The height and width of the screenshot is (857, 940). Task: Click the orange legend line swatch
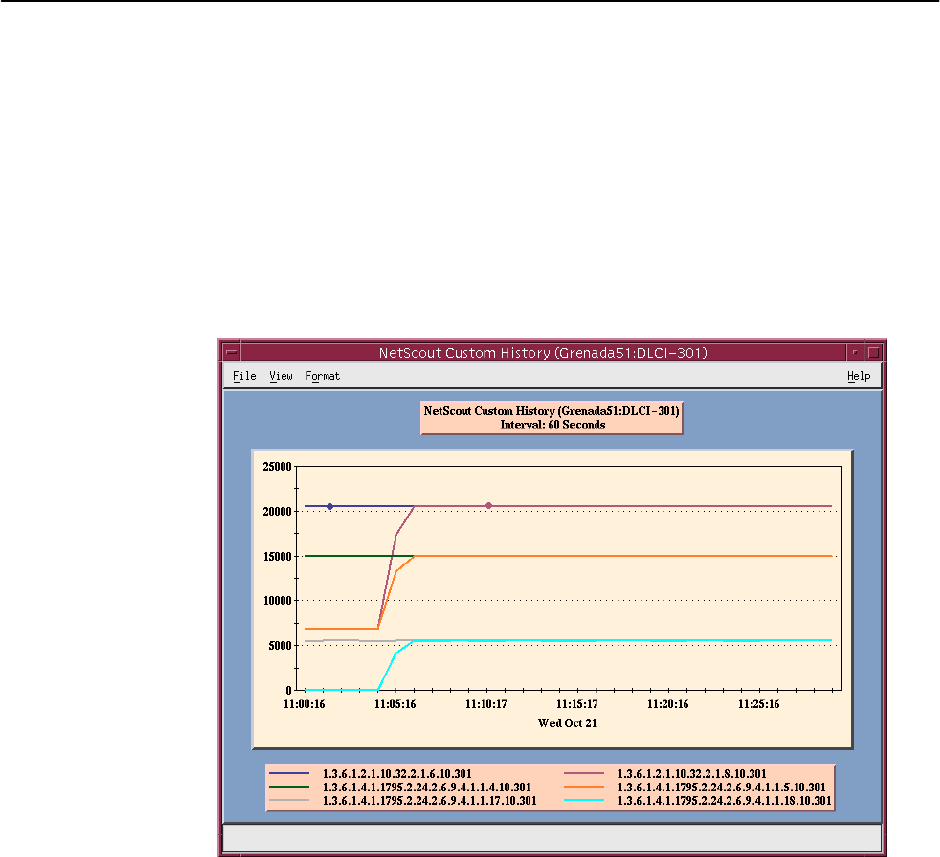(585, 788)
